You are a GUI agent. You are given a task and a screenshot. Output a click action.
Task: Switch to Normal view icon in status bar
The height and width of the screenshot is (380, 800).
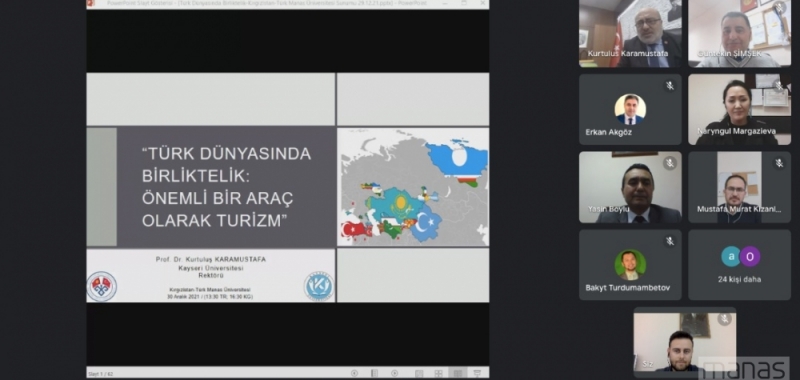point(419,373)
